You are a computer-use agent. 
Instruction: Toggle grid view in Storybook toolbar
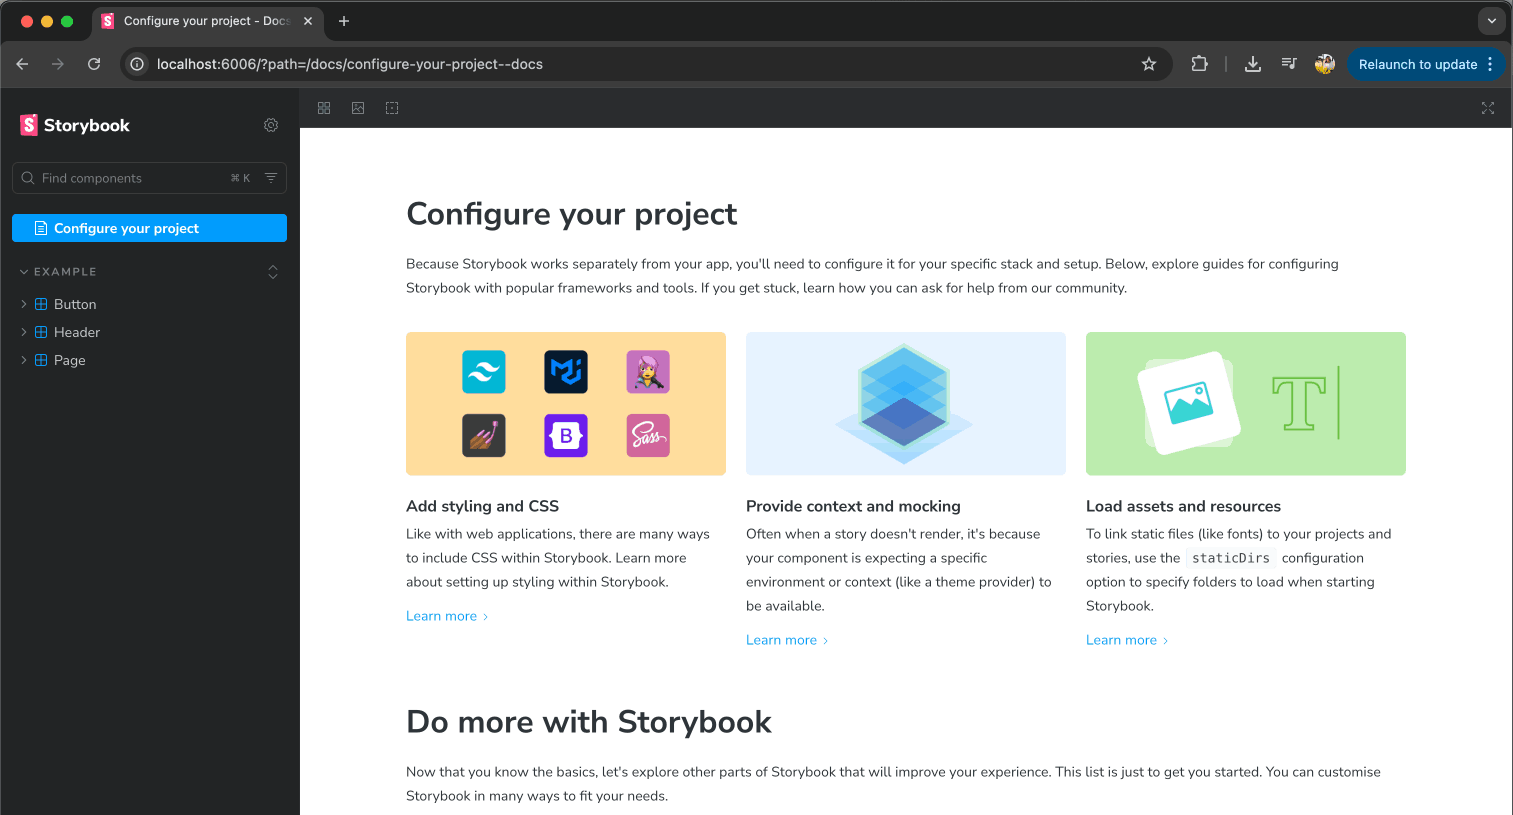click(x=324, y=108)
